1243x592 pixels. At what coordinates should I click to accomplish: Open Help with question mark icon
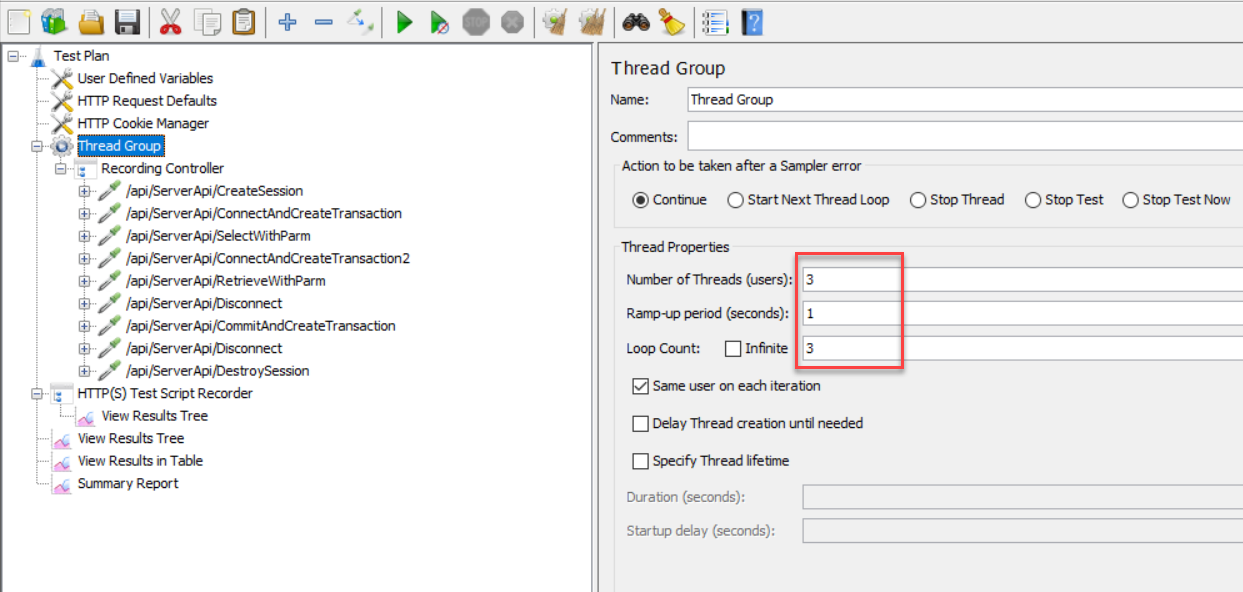751,22
